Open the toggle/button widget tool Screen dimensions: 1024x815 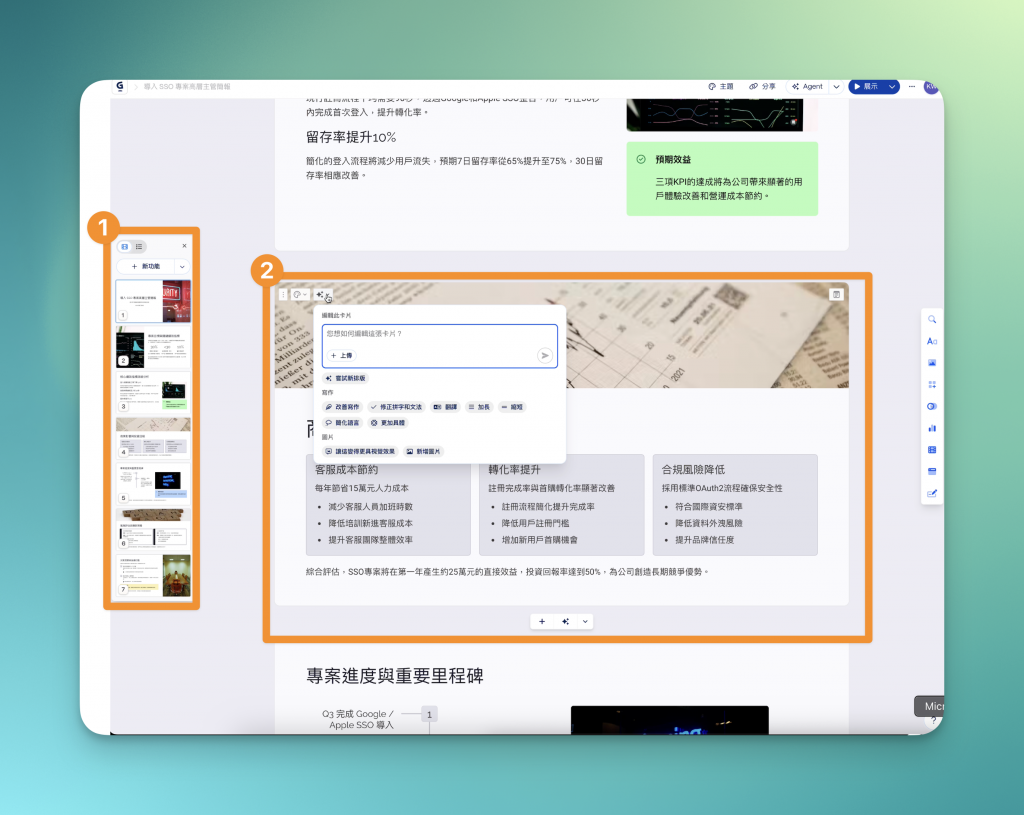[x=932, y=406]
